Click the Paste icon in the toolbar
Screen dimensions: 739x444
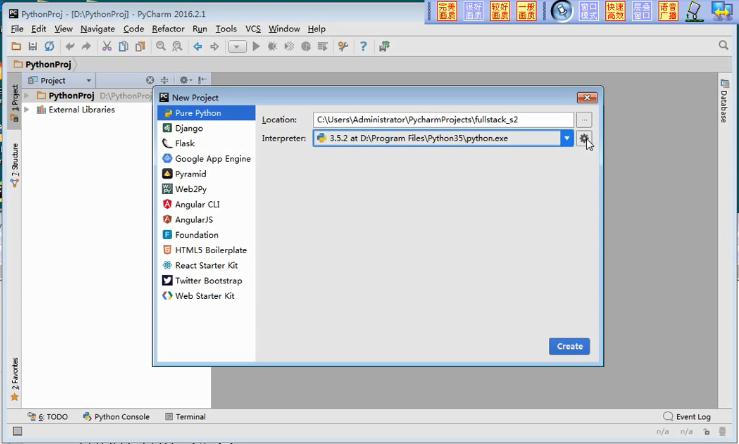point(140,46)
